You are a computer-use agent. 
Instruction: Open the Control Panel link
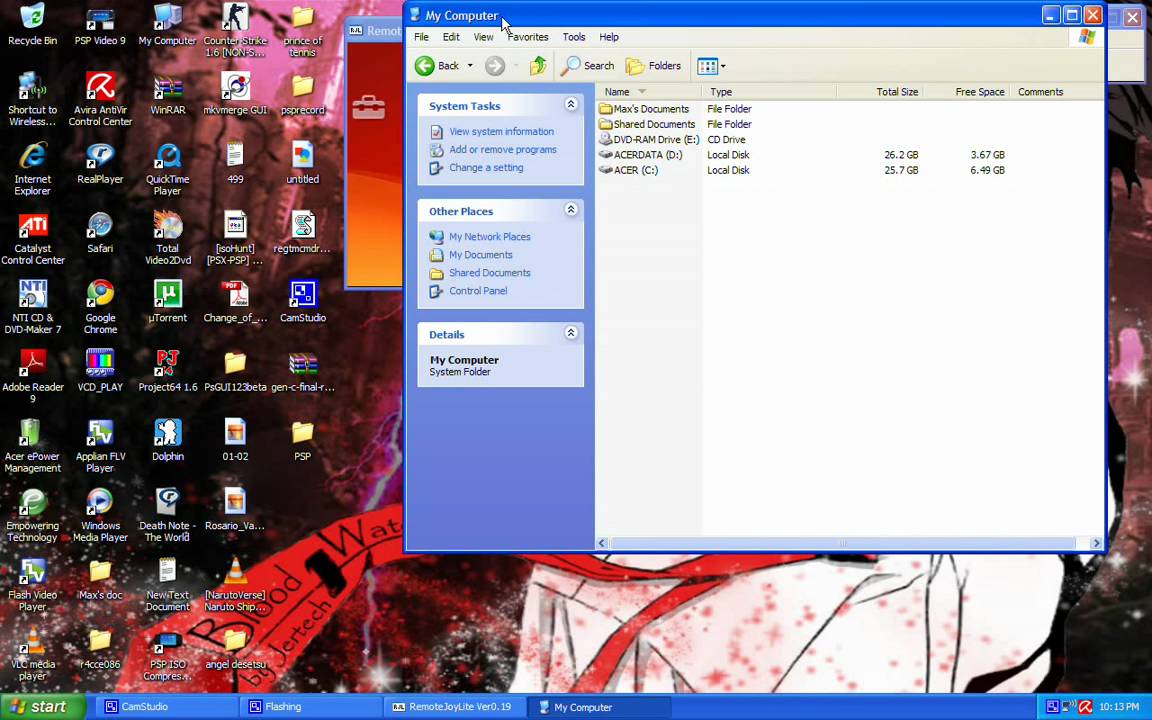[x=478, y=291]
